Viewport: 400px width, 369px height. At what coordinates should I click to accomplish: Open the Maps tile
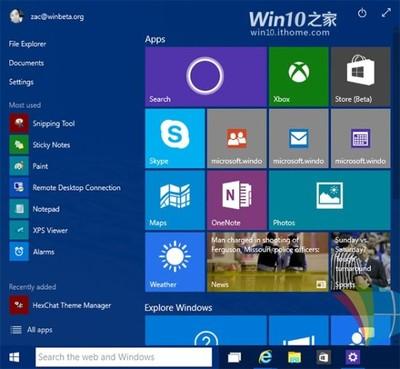point(175,200)
